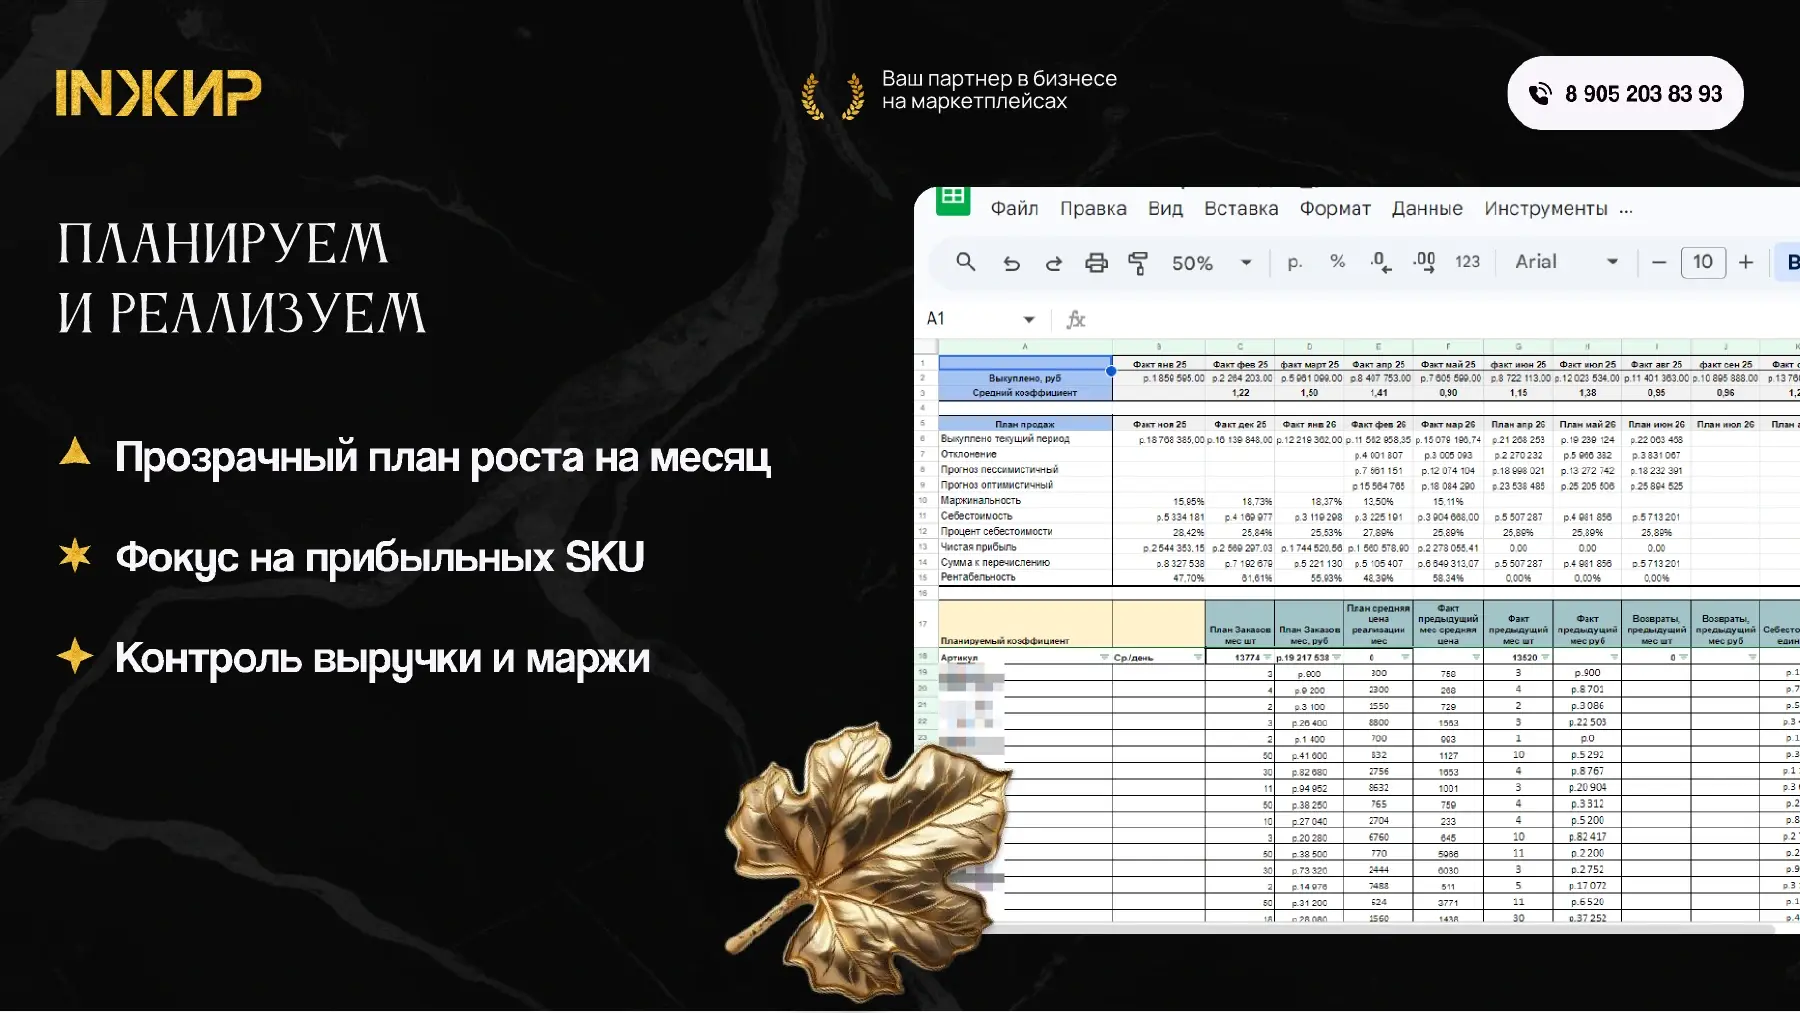The image size is (1800, 1013).
Task: Open the Данные menu
Action: coord(1427,208)
